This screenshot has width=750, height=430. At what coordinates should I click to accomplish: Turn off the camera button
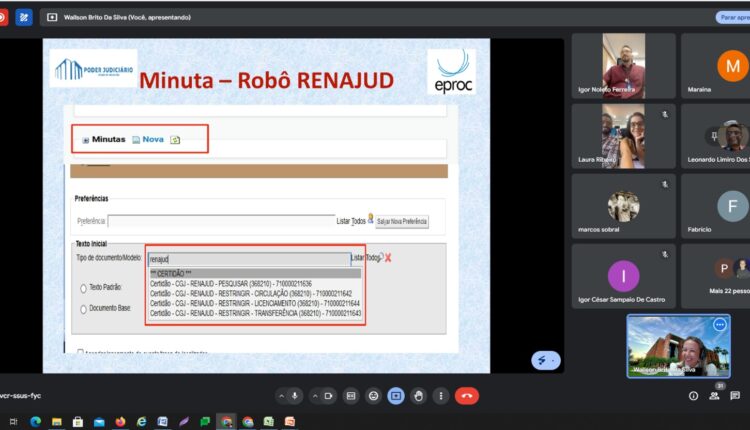coord(328,395)
